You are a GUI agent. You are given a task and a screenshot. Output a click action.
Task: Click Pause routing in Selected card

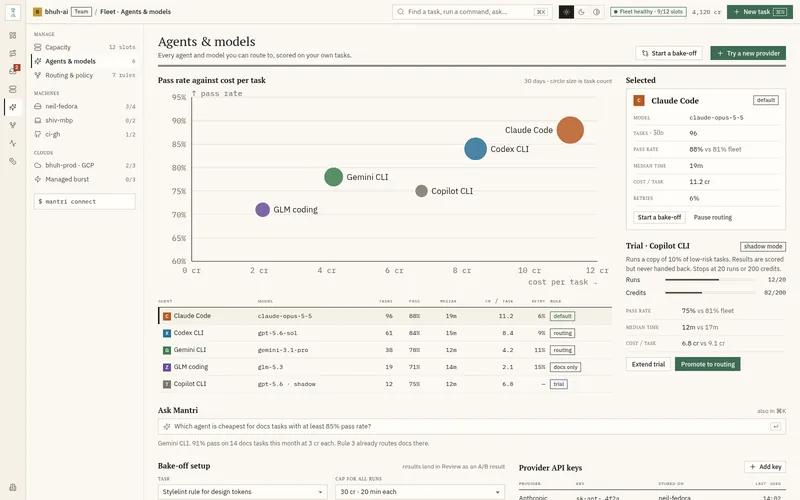coord(712,217)
